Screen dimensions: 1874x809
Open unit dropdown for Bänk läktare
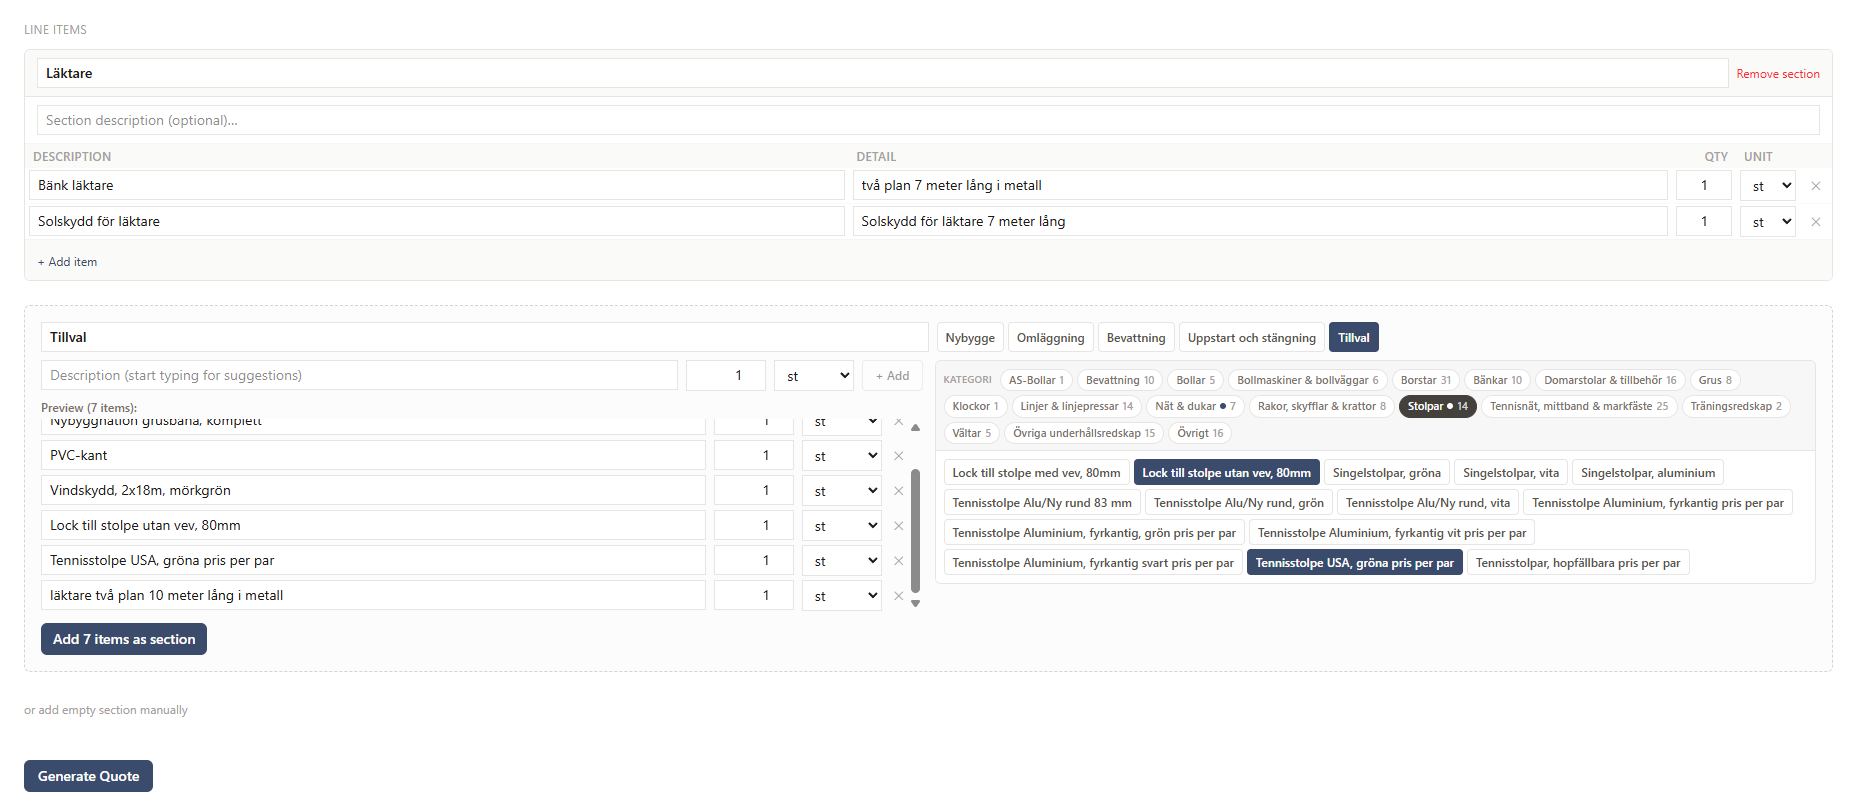pos(1768,186)
